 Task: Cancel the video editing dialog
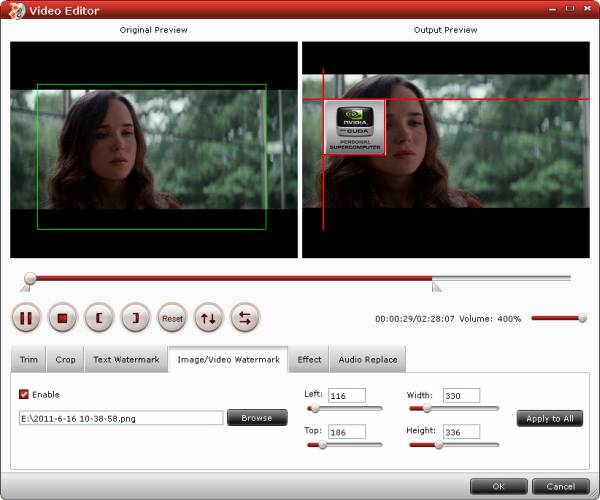coord(561,486)
